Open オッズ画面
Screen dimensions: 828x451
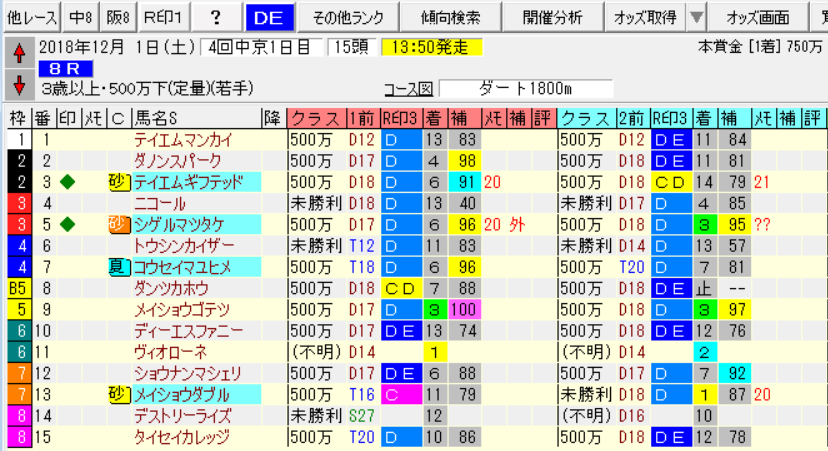click(758, 17)
